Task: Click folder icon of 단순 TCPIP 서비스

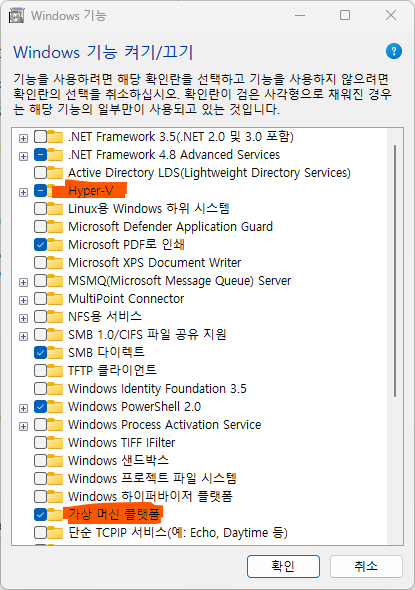Action: coord(55,532)
